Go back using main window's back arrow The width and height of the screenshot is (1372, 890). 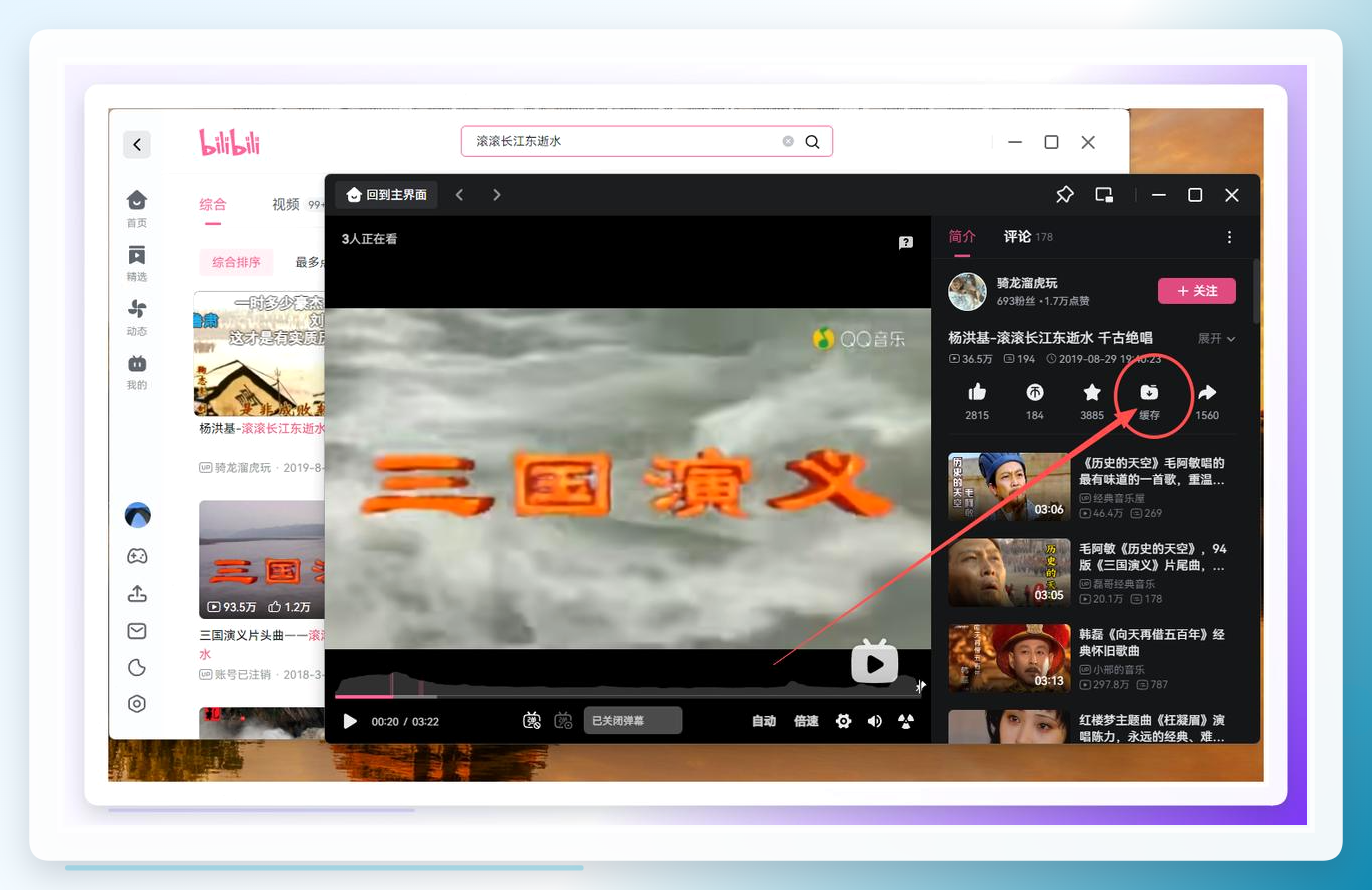tap(137, 144)
